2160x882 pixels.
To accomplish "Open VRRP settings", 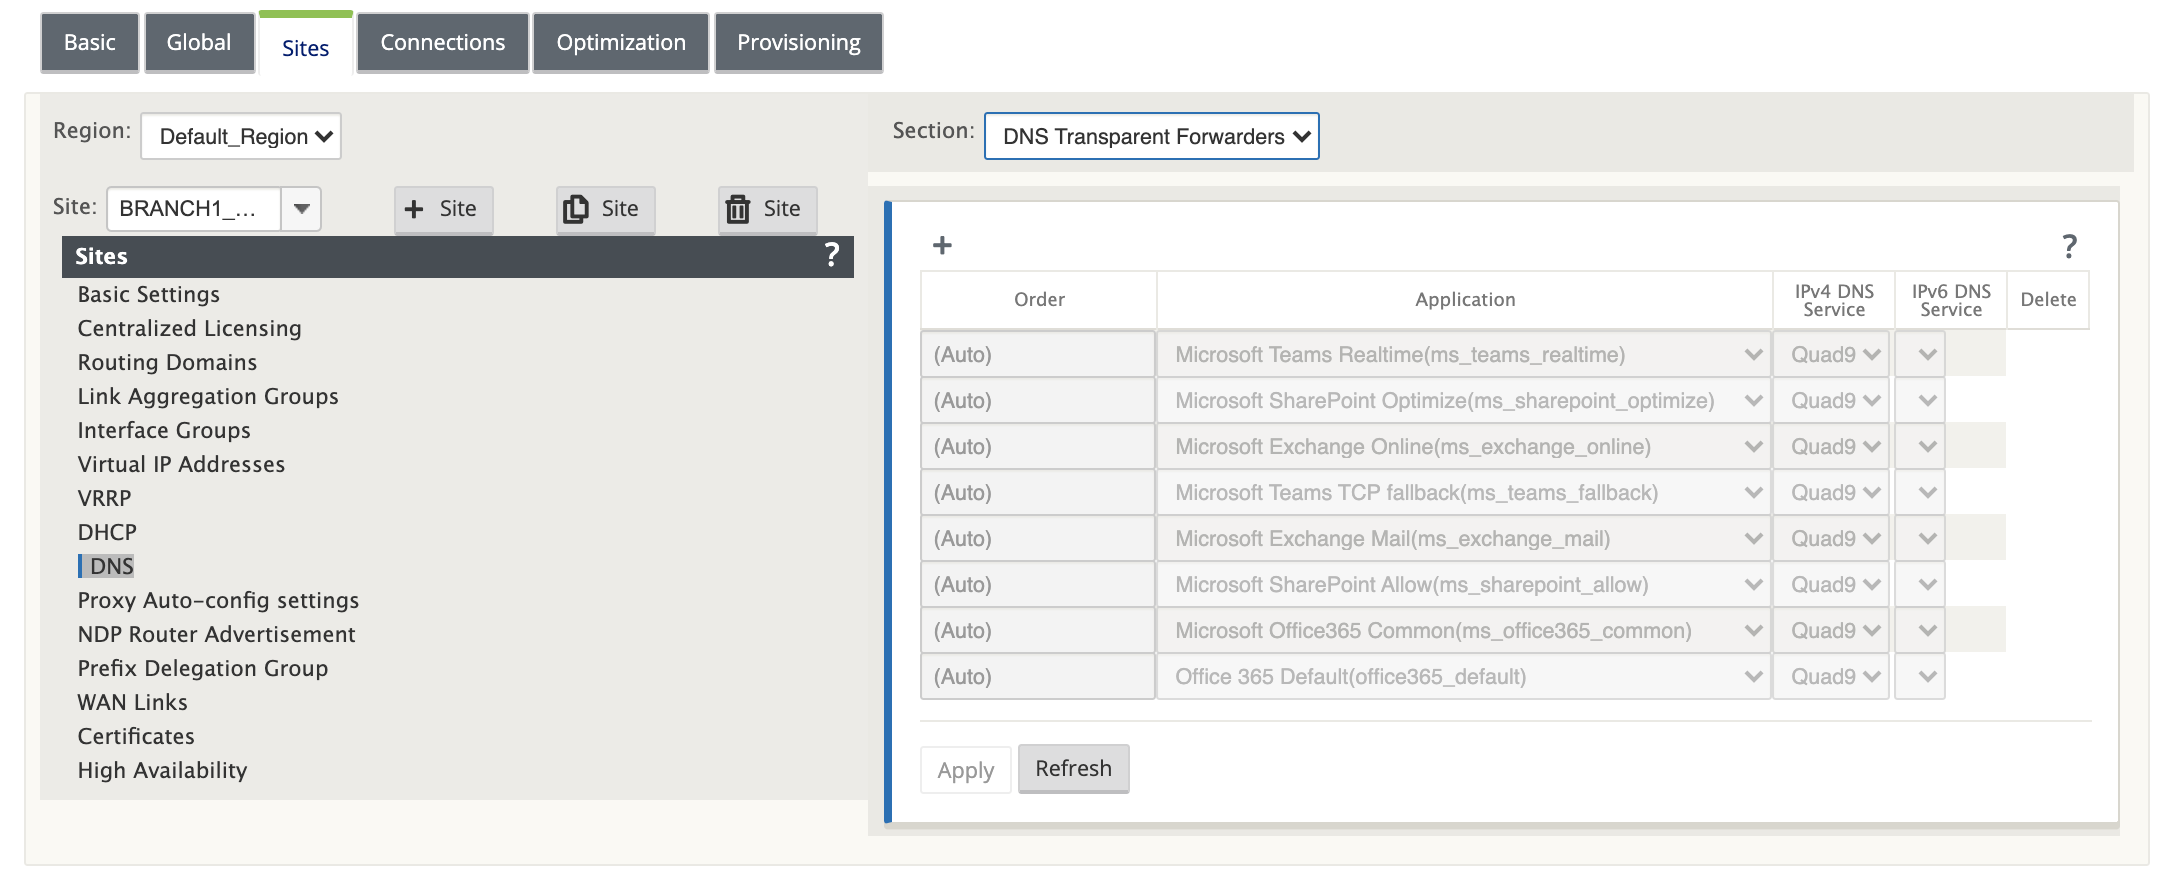I will coord(105,498).
